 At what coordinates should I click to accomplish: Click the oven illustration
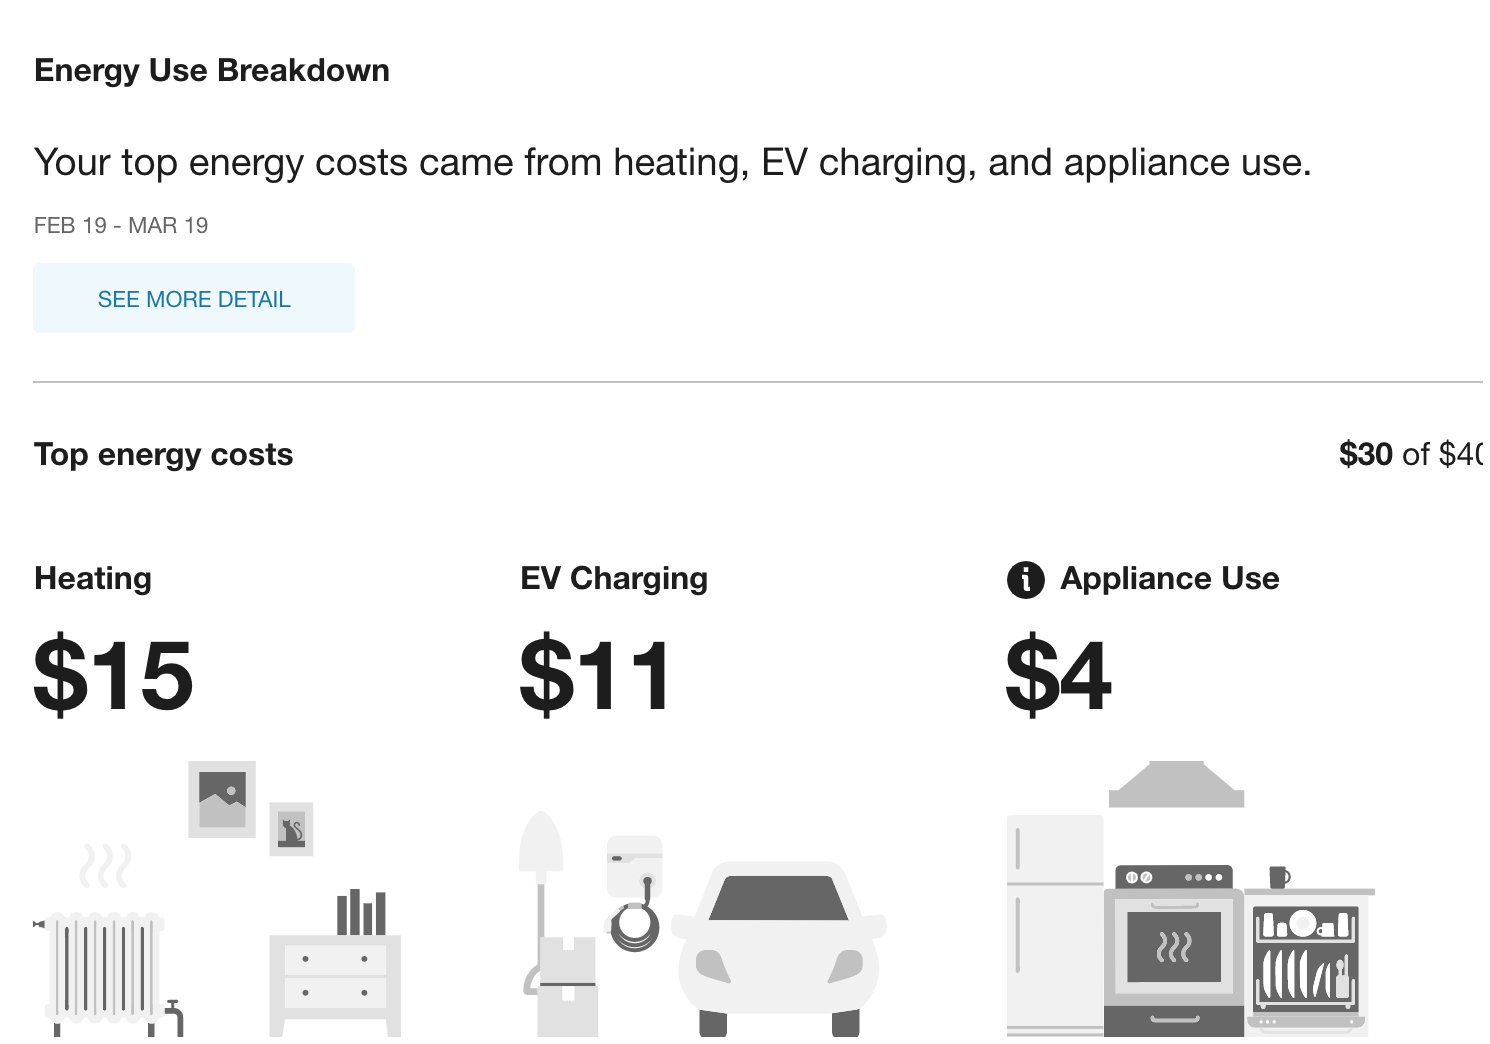(1174, 950)
